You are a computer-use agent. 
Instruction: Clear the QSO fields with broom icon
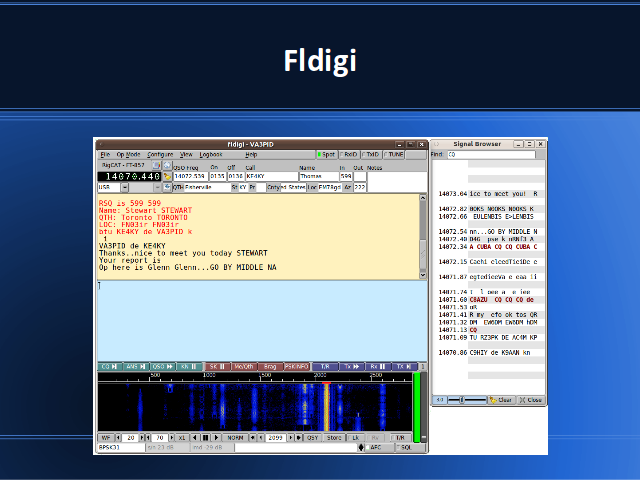click(x=167, y=176)
